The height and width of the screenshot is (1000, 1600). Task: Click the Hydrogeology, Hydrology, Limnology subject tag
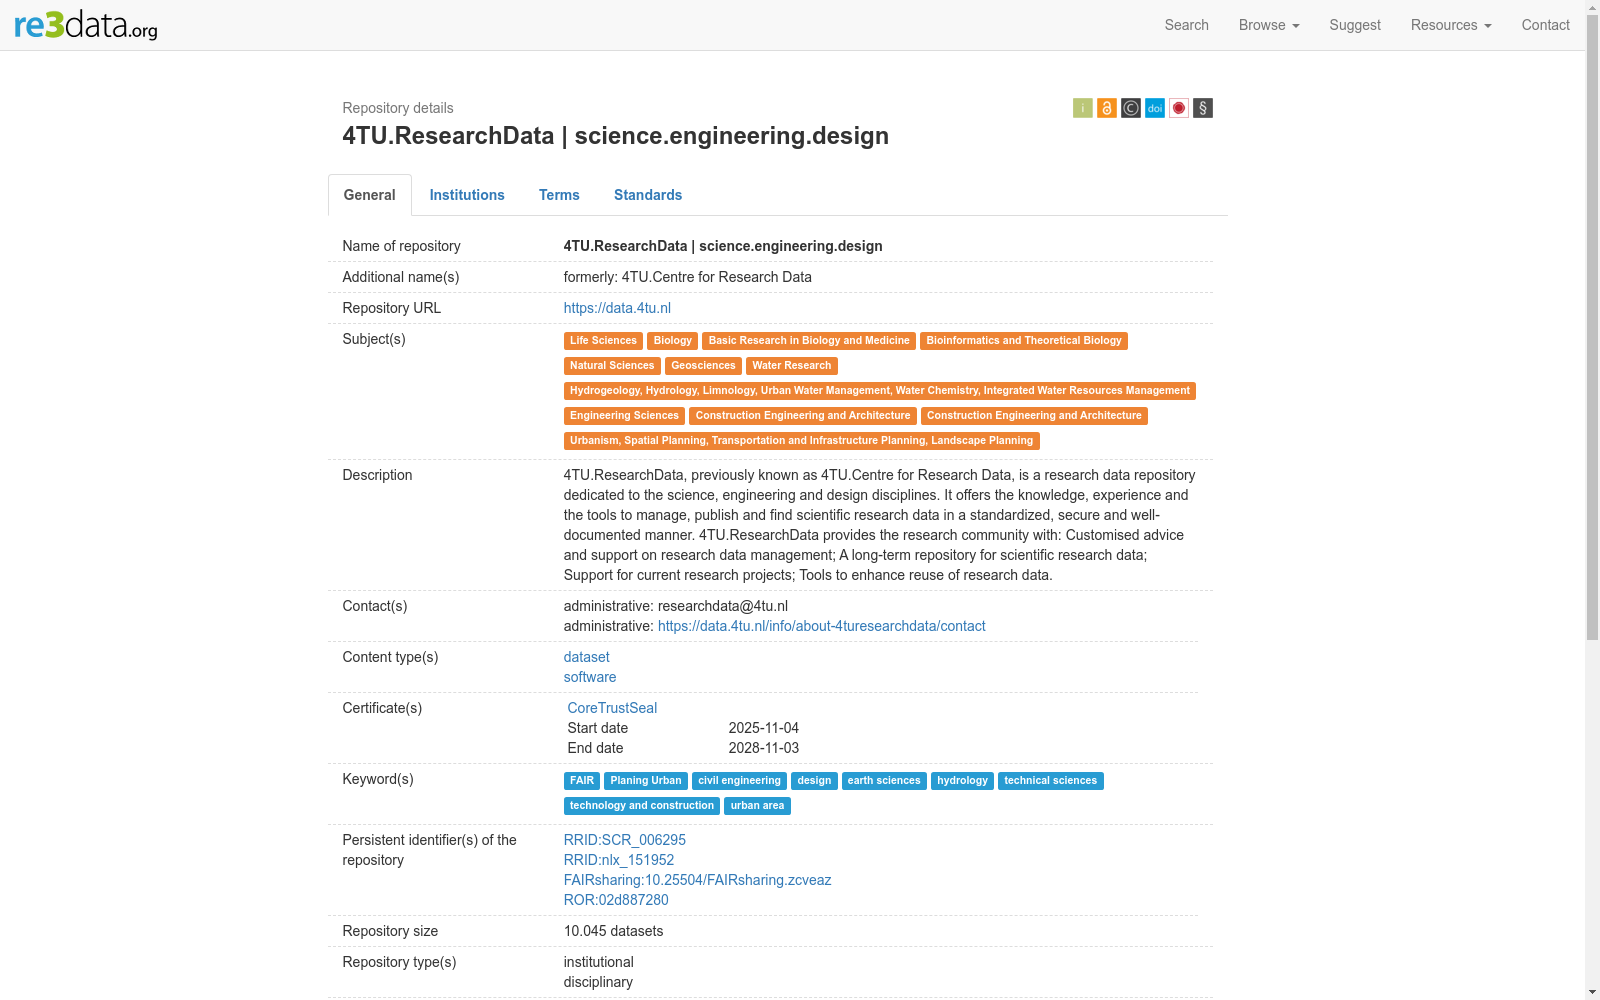(x=880, y=391)
